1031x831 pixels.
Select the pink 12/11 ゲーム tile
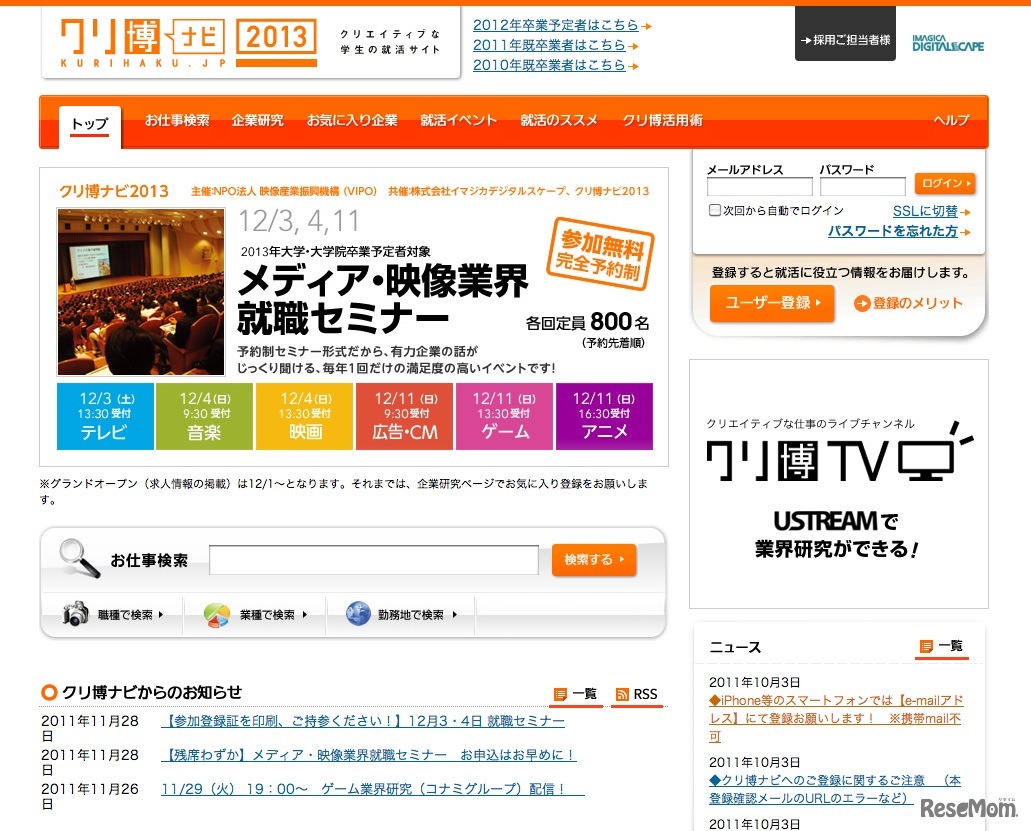point(504,416)
